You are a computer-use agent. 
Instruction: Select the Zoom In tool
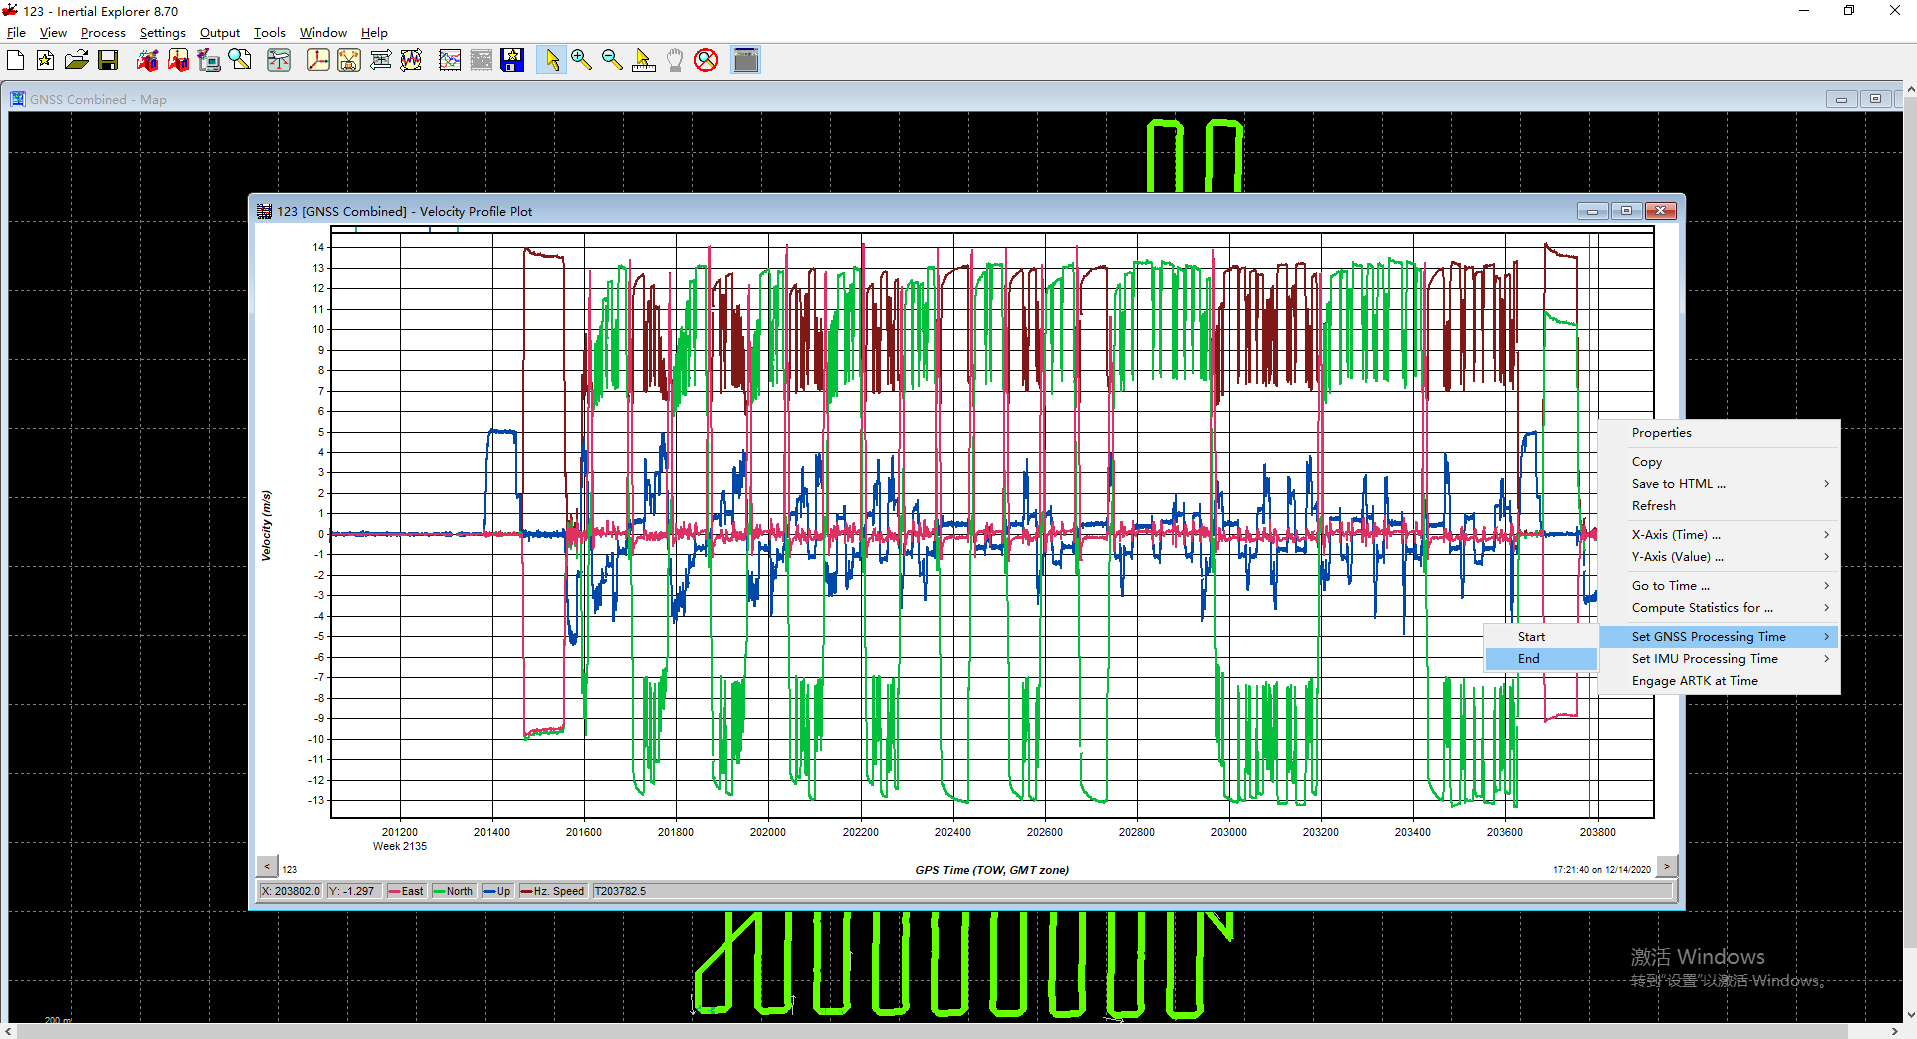[x=581, y=60]
